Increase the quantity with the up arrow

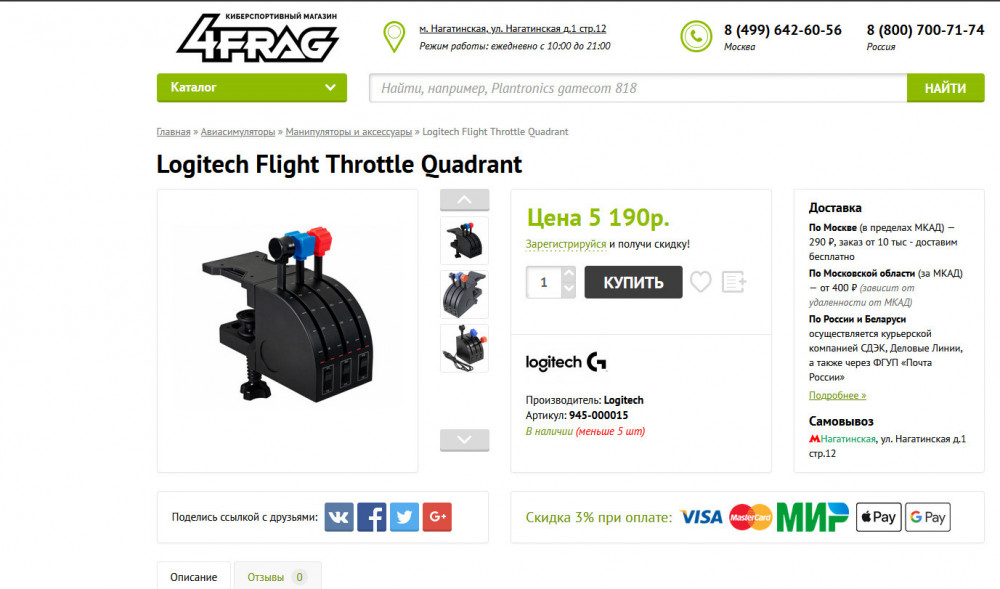(x=569, y=273)
